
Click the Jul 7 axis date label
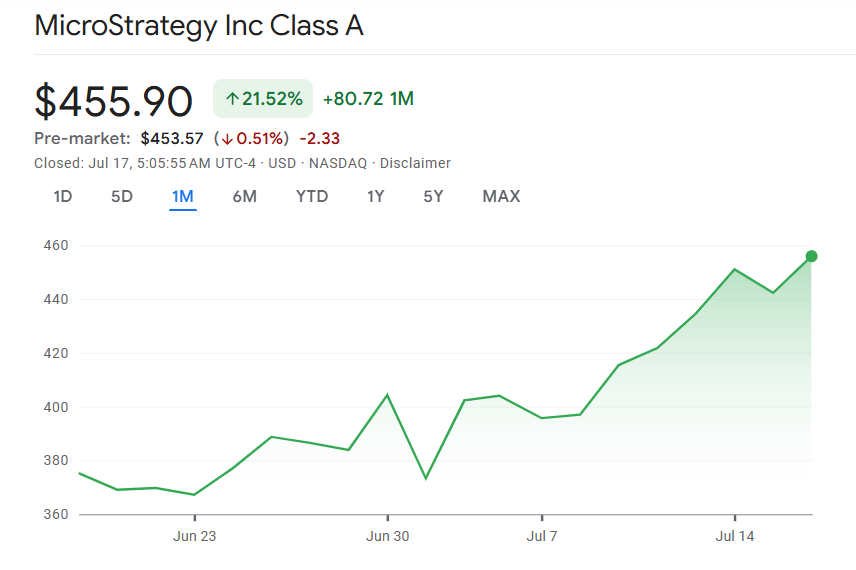(x=541, y=536)
